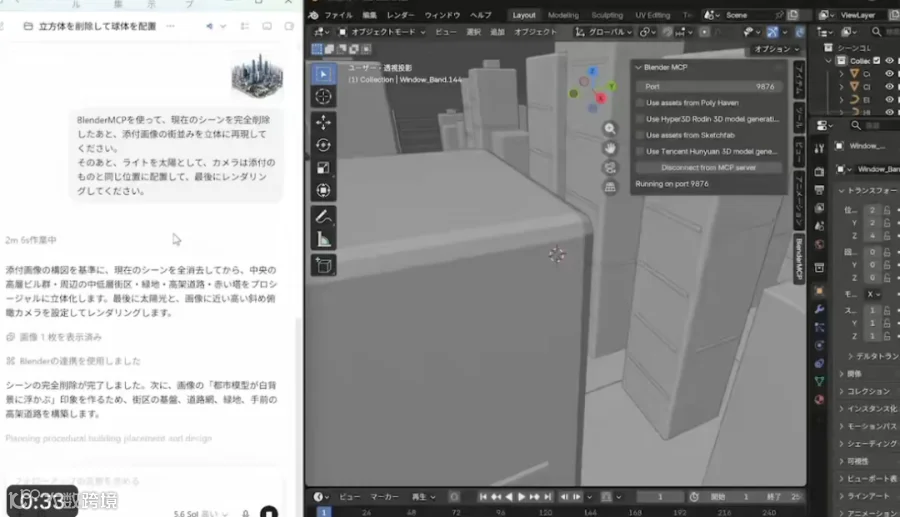The width and height of the screenshot is (900, 517).
Task: Open the Material properties tab (red sphere)
Action: (819, 399)
